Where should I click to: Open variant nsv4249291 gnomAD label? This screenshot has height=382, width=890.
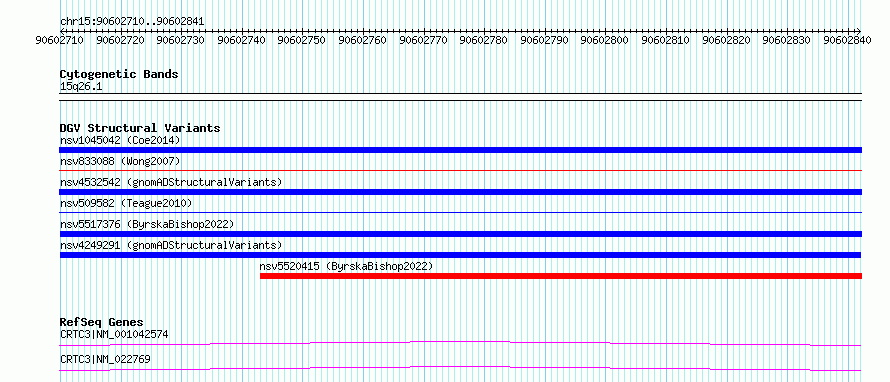point(171,245)
